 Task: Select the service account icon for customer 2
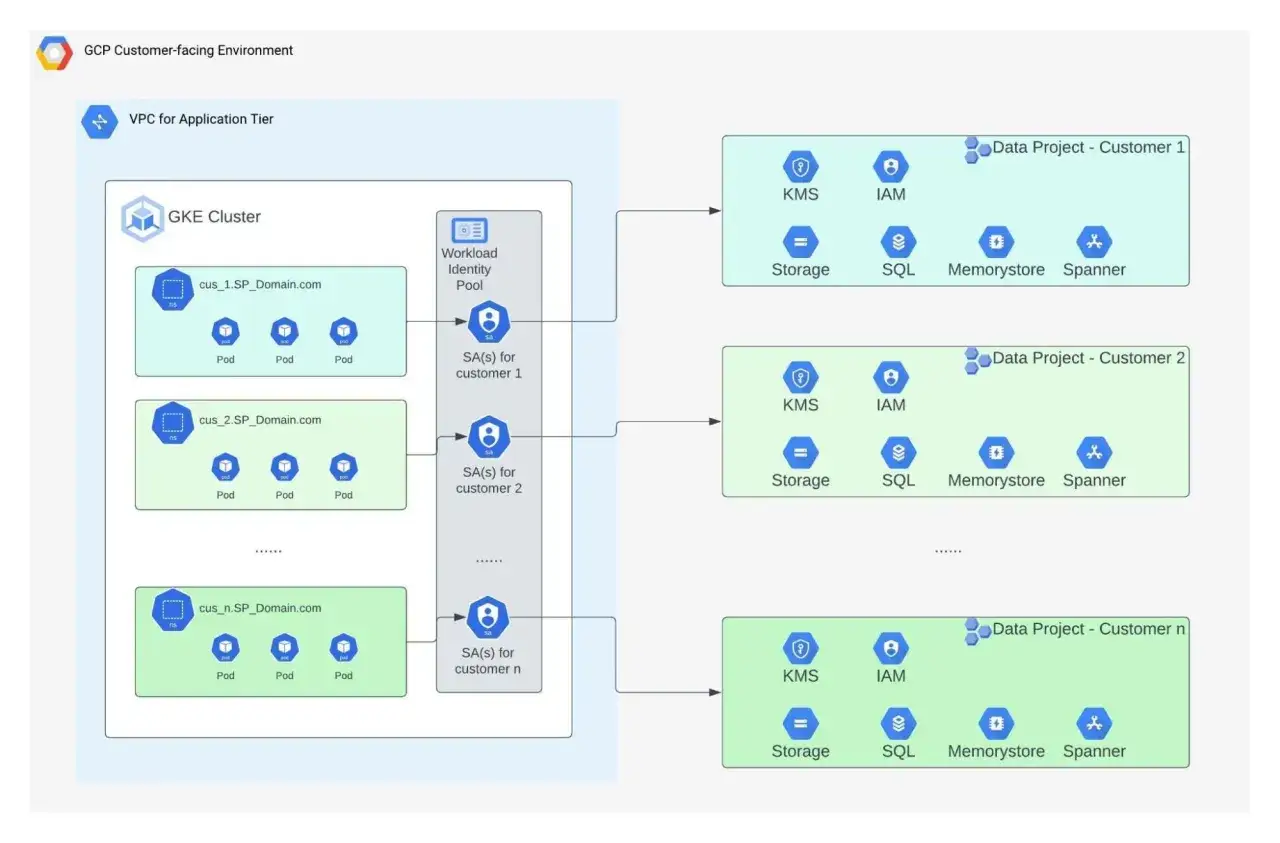point(488,436)
